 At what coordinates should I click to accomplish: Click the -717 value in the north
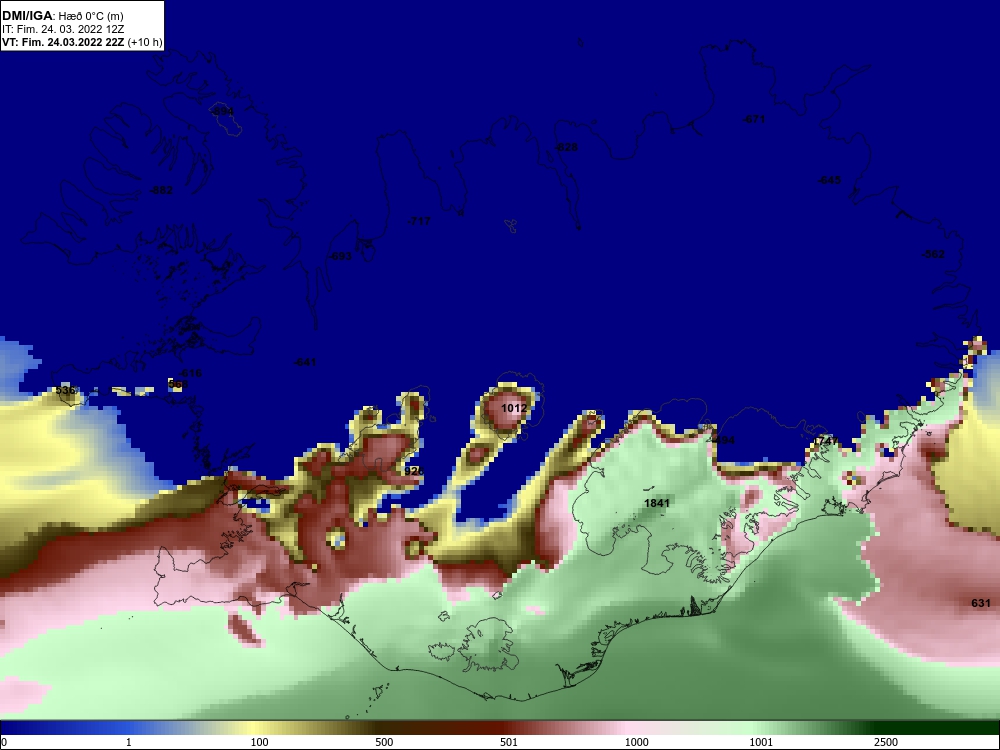click(x=419, y=221)
